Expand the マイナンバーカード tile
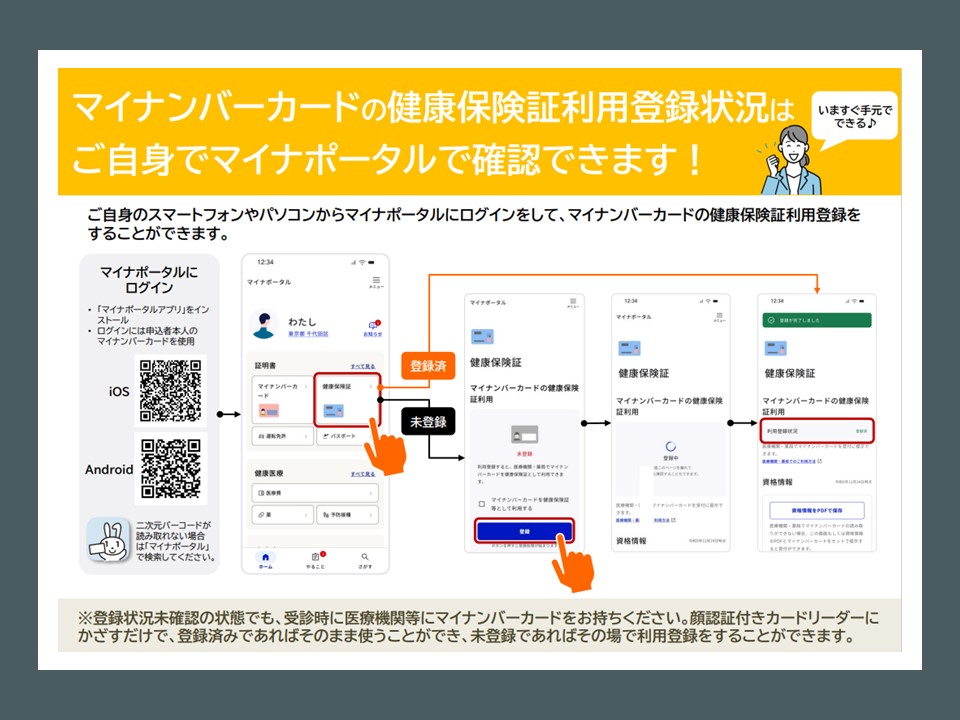The height and width of the screenshot is (720, 960). (280, 399)
